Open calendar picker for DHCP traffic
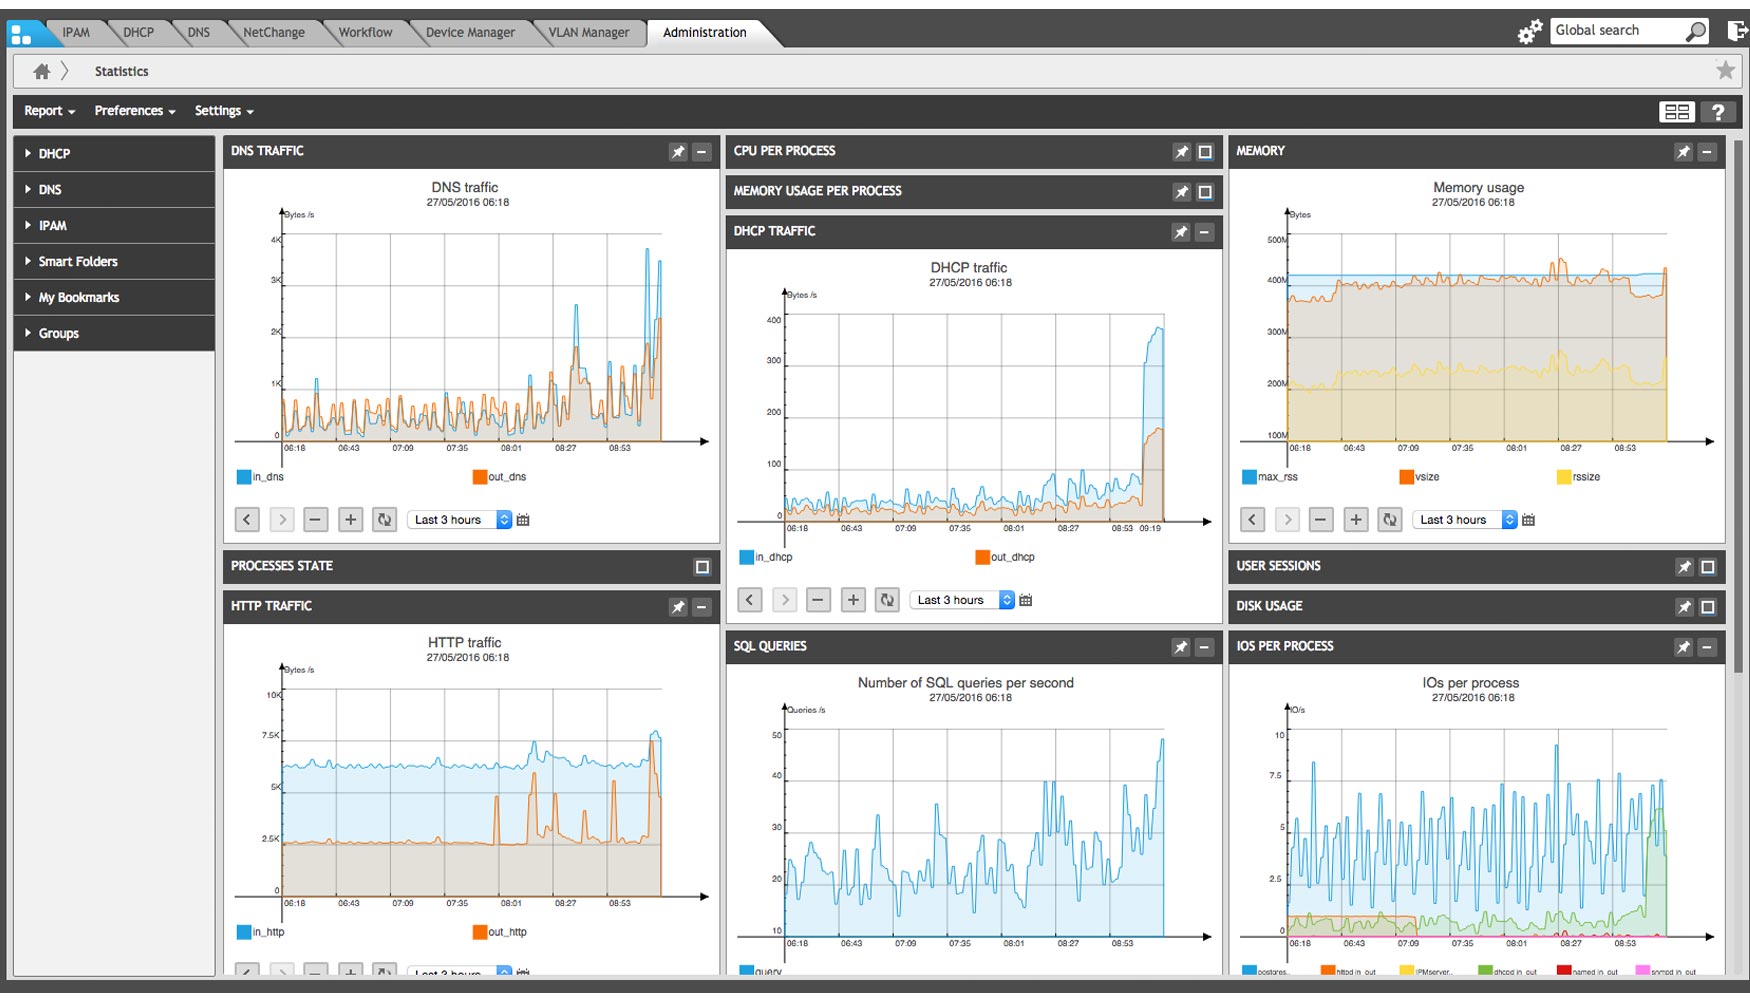Image resolution: width=1750 pixels, height=1000 pixels. [1026, 600]
